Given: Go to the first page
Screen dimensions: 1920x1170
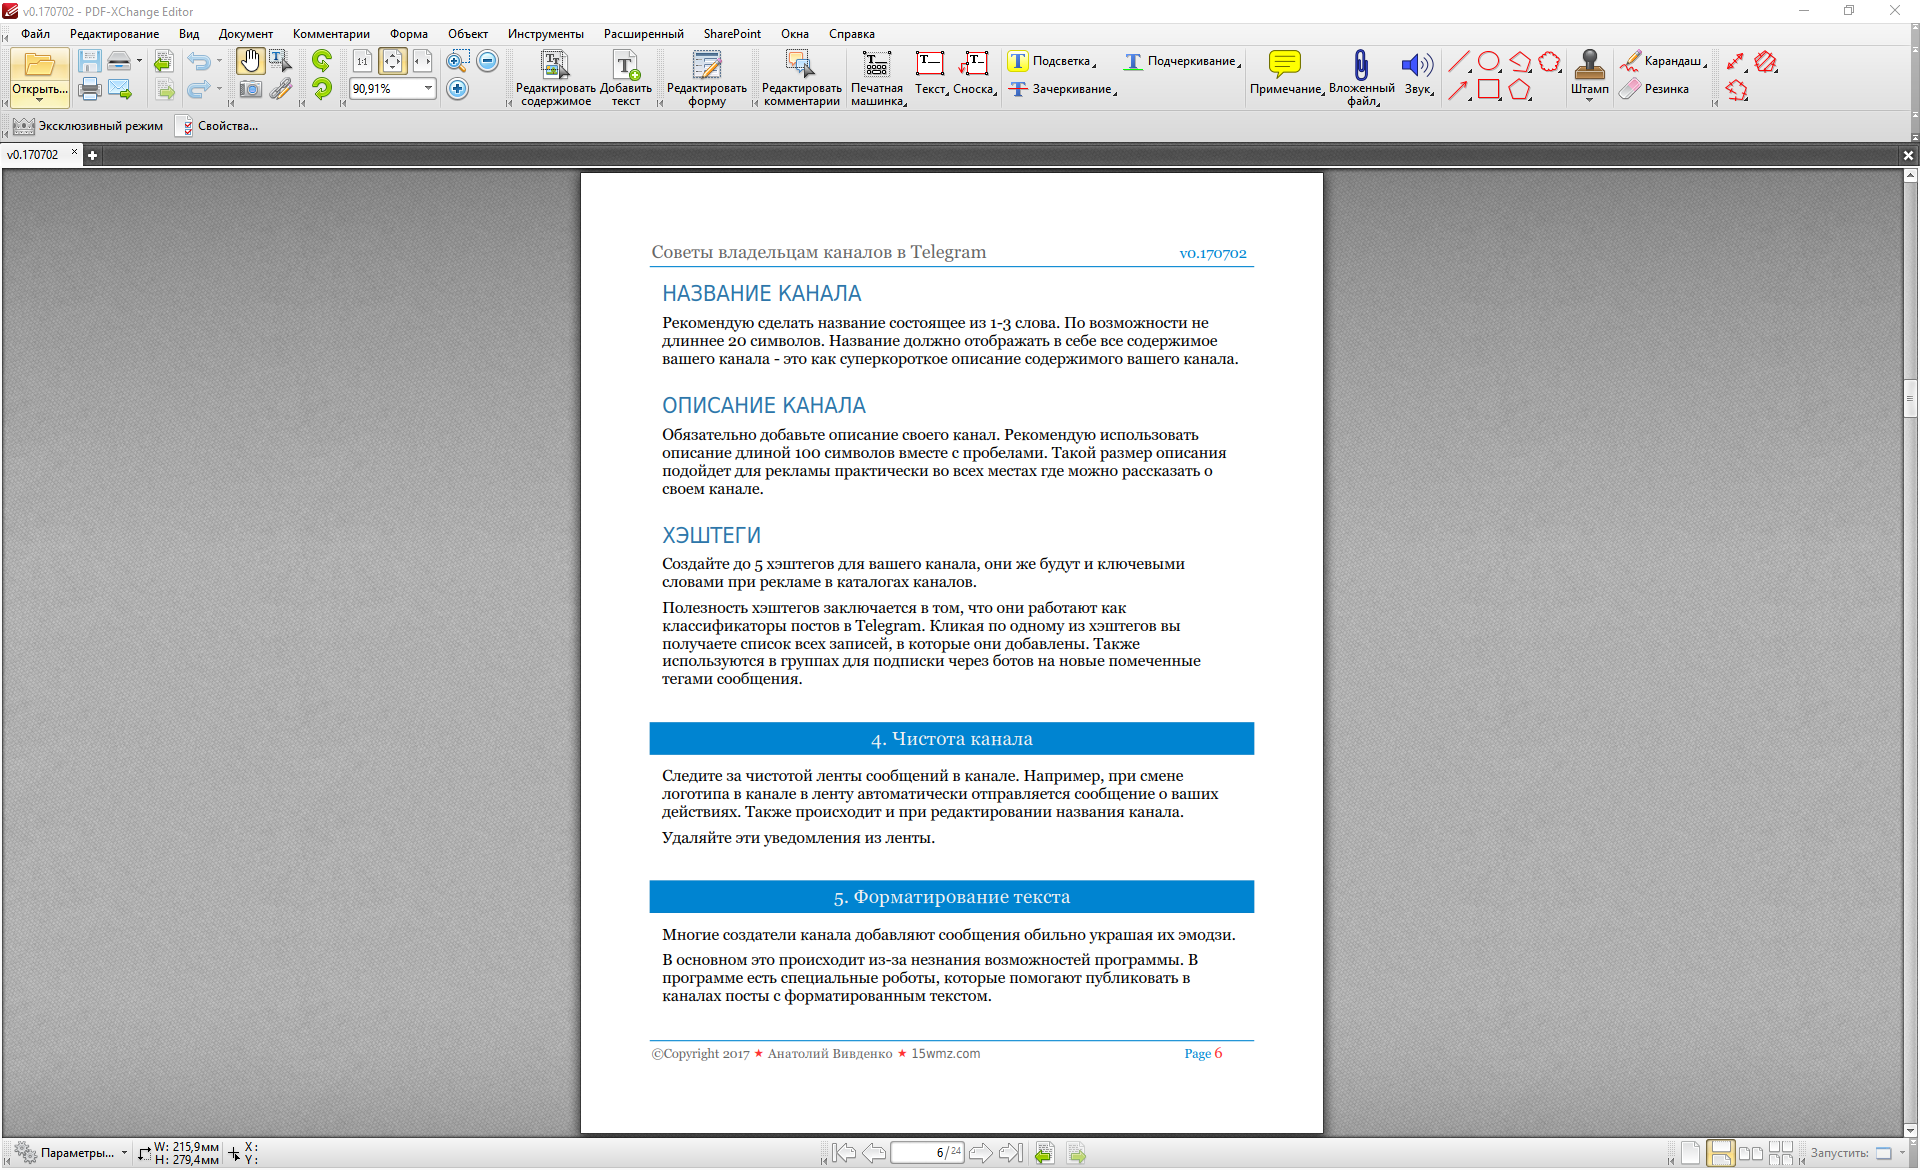Looking at the screenshot, I should 844,1153.
